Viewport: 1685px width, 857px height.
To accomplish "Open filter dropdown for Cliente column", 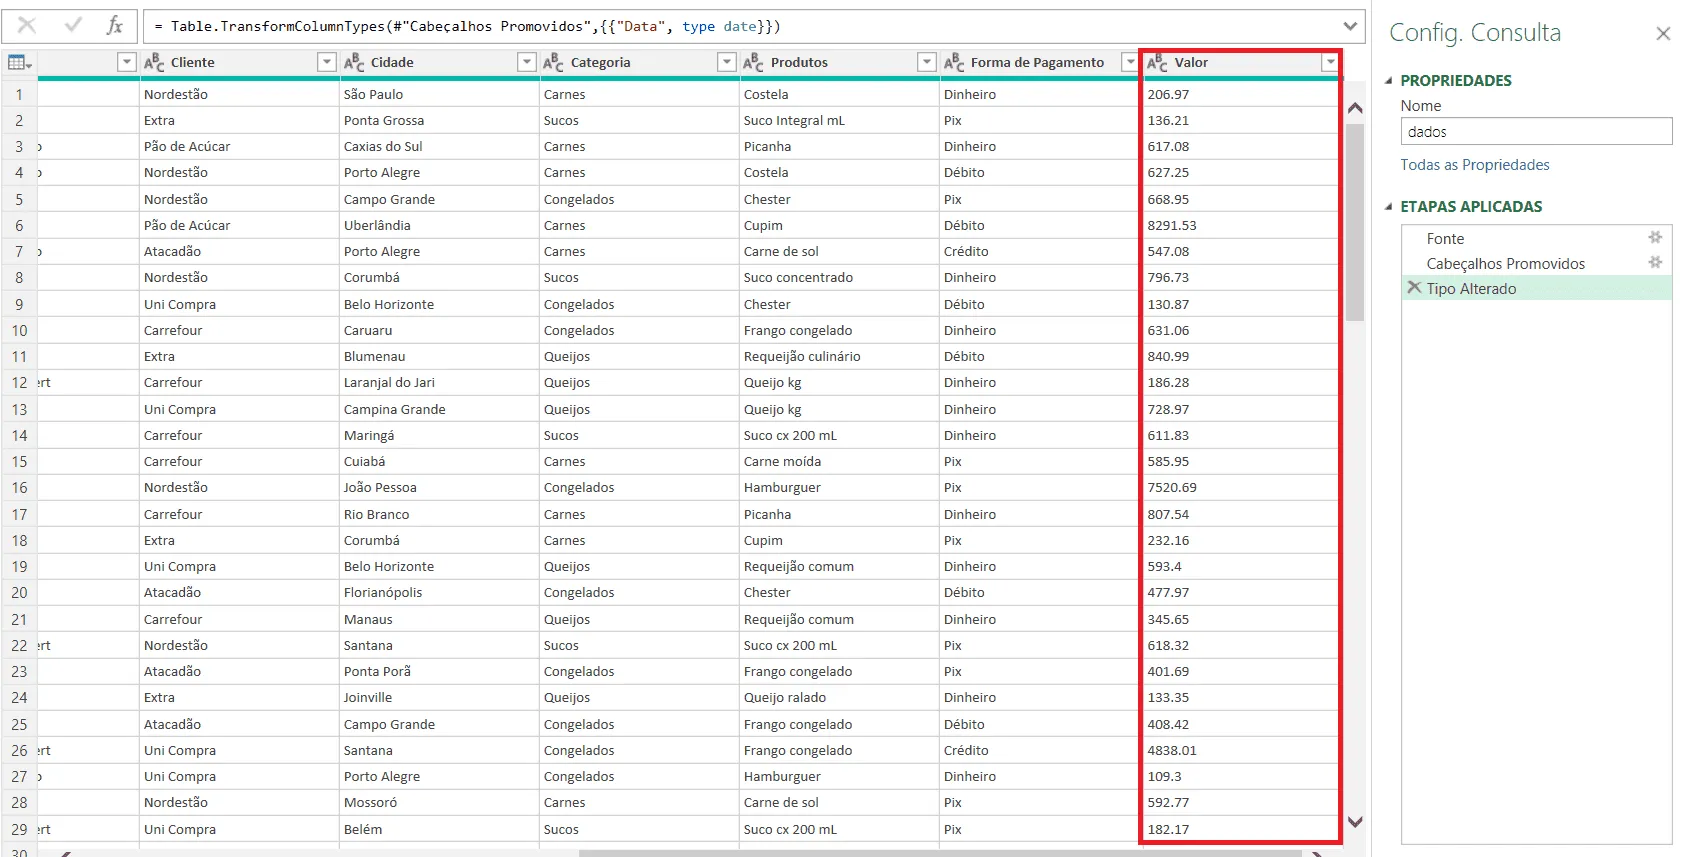I will click(327, 63).
